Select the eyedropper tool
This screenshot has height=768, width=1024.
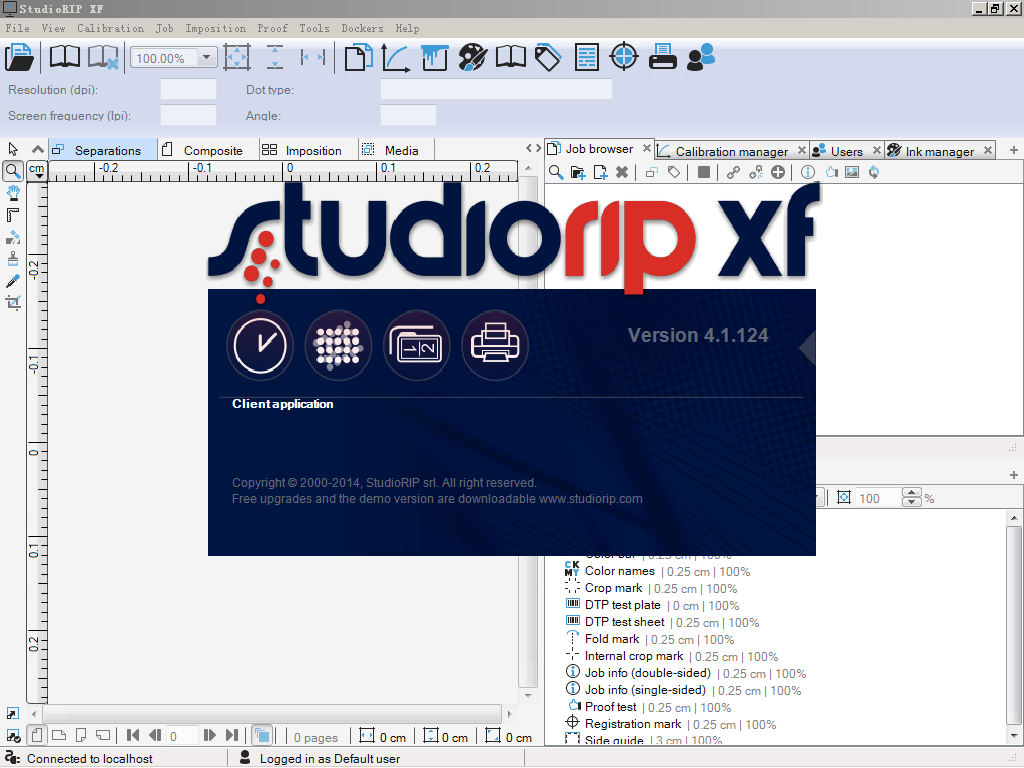point(13,281)
